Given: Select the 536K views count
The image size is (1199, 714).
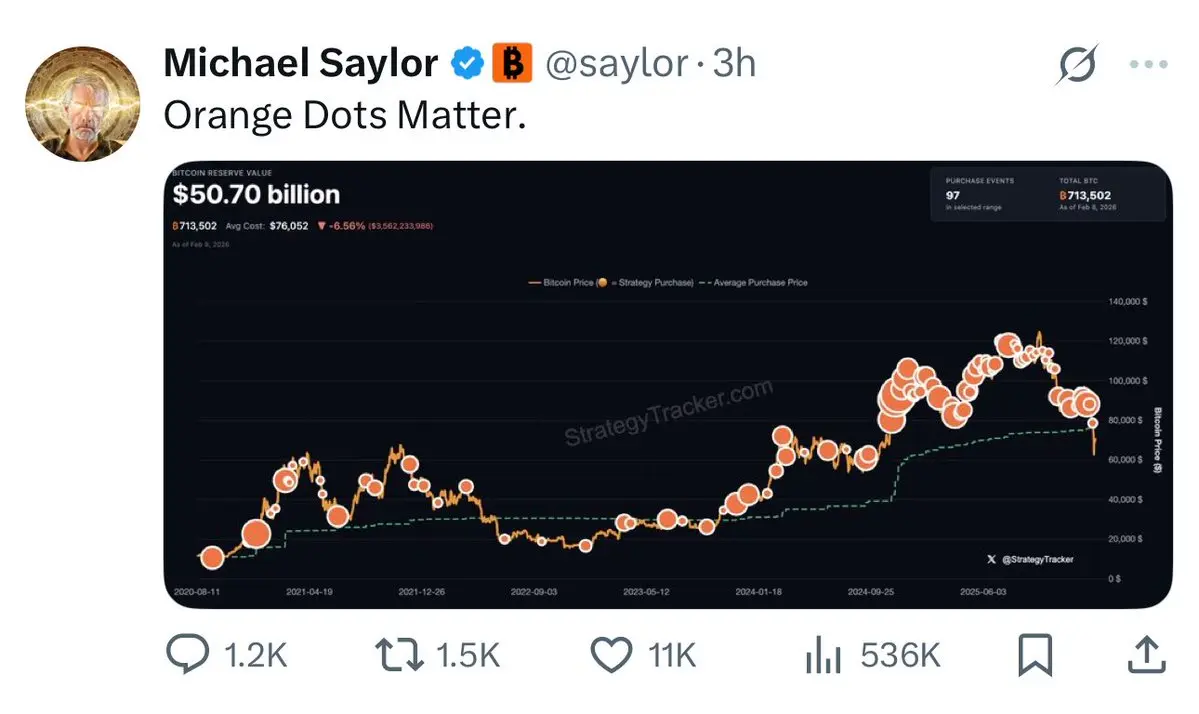Looking at the screenshot, I should coord(899,654).
